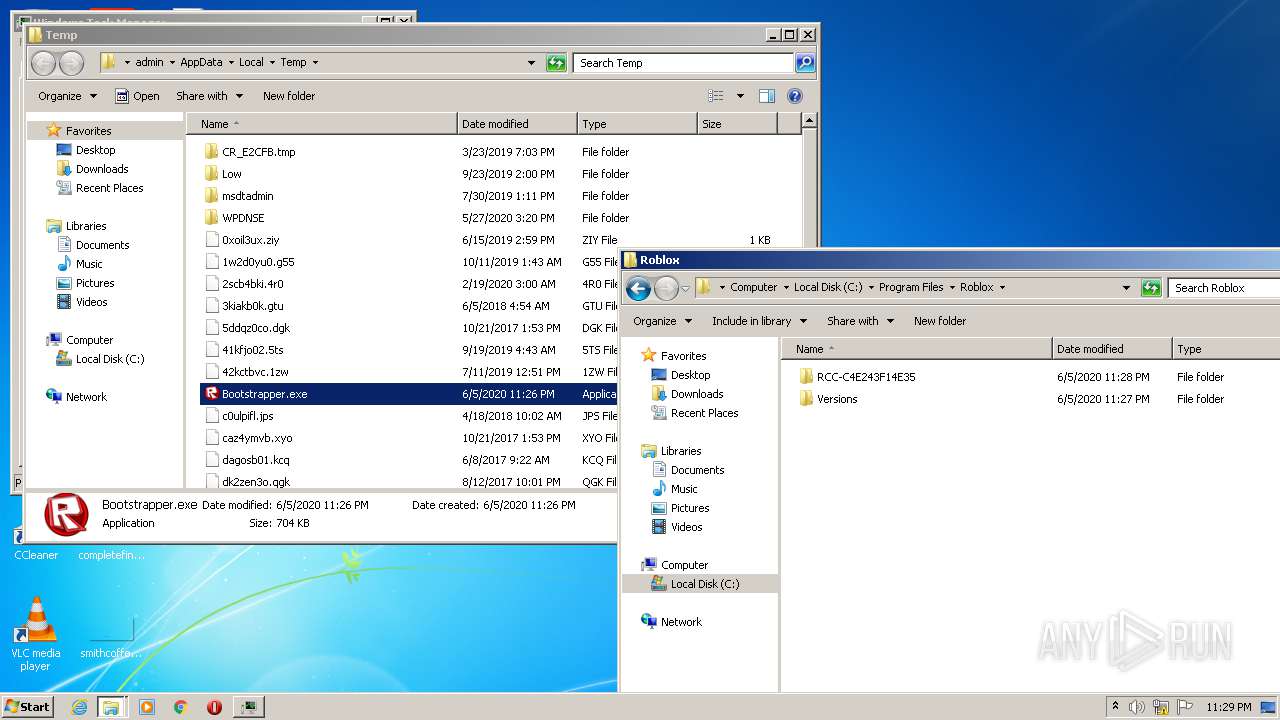Select the CR_E2CFB.tmp folder
The width and height of the screenshot is (1280, 720).
click(x=258, y=152)
